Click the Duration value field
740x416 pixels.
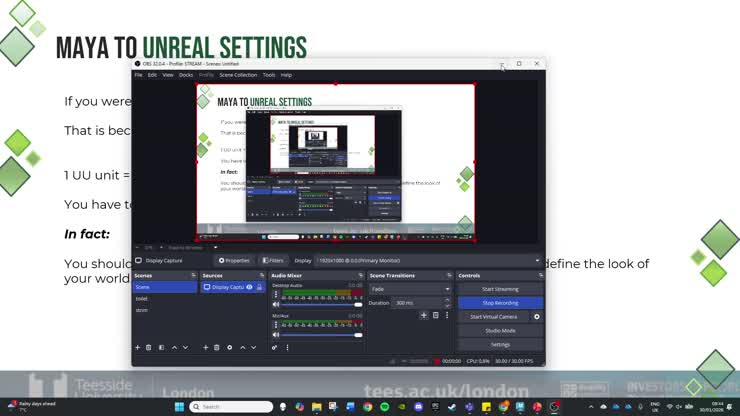[418, 303]
